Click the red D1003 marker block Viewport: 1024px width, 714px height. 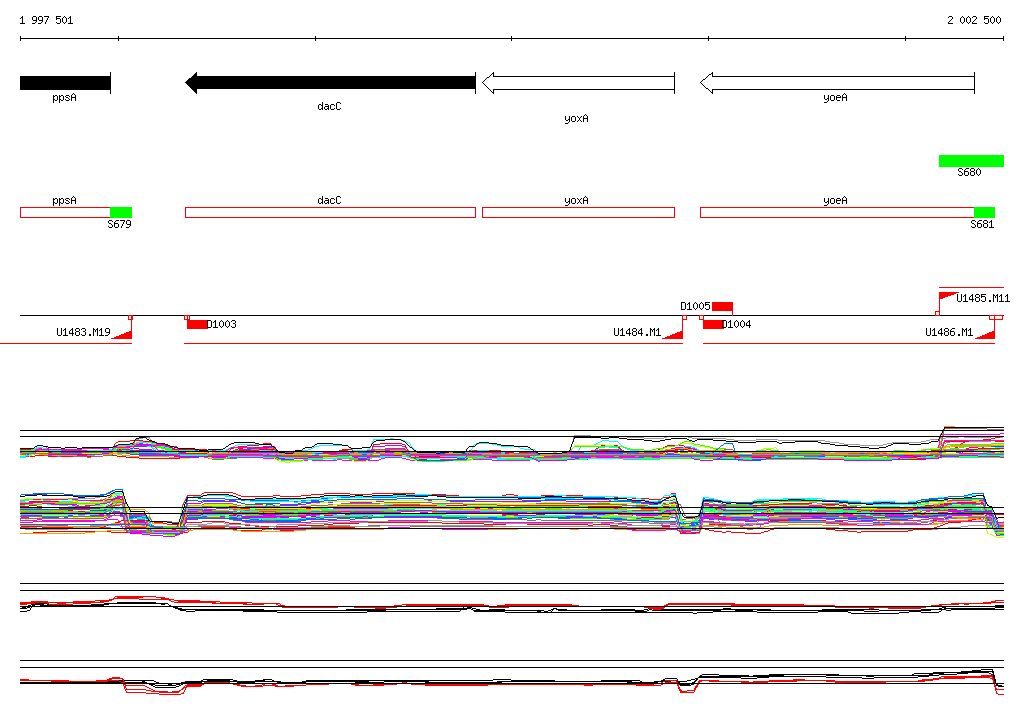pyautogui.click(x=197, y=324)
